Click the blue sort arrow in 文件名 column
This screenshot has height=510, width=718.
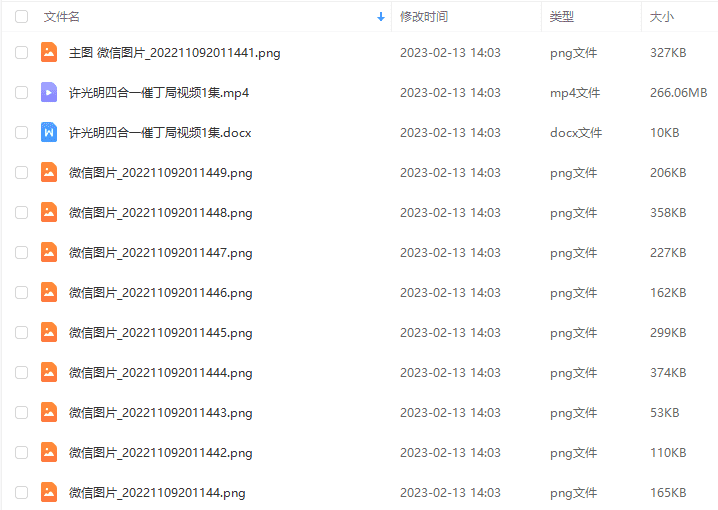tap(381, 17)
